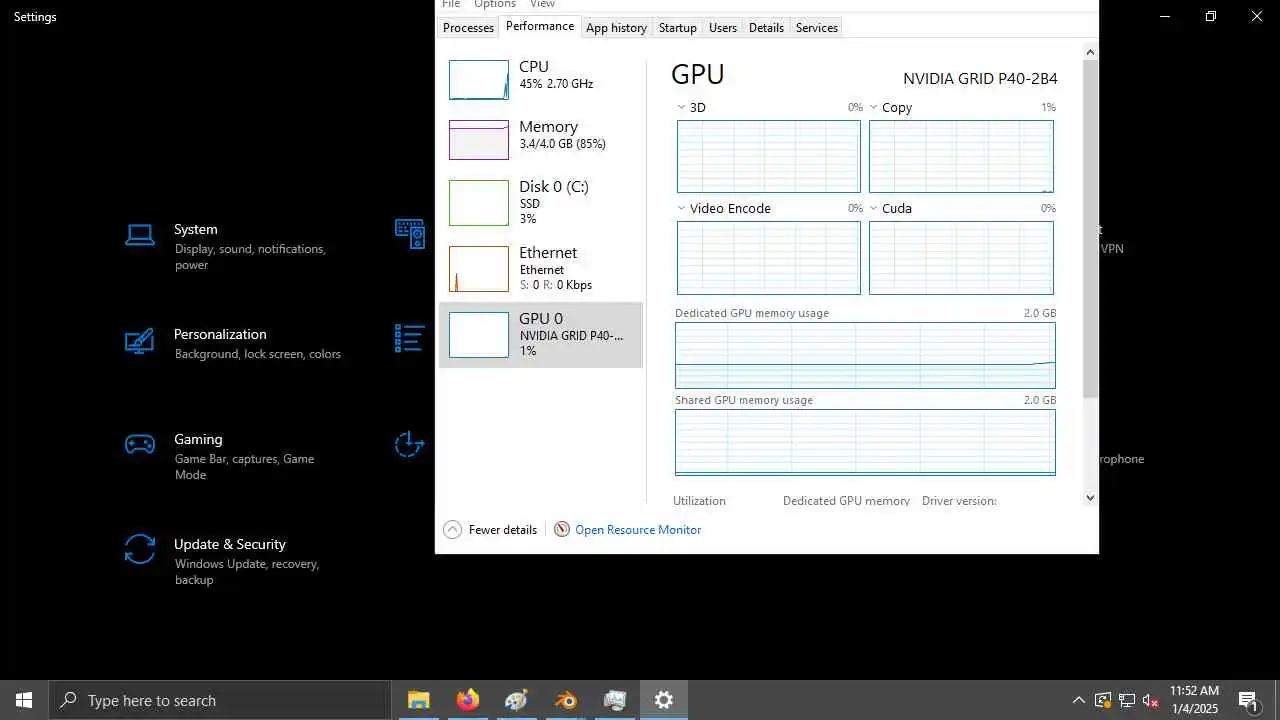Click the taskbar search box
This screenshot has width=1280, height=720.
point(219,700)
